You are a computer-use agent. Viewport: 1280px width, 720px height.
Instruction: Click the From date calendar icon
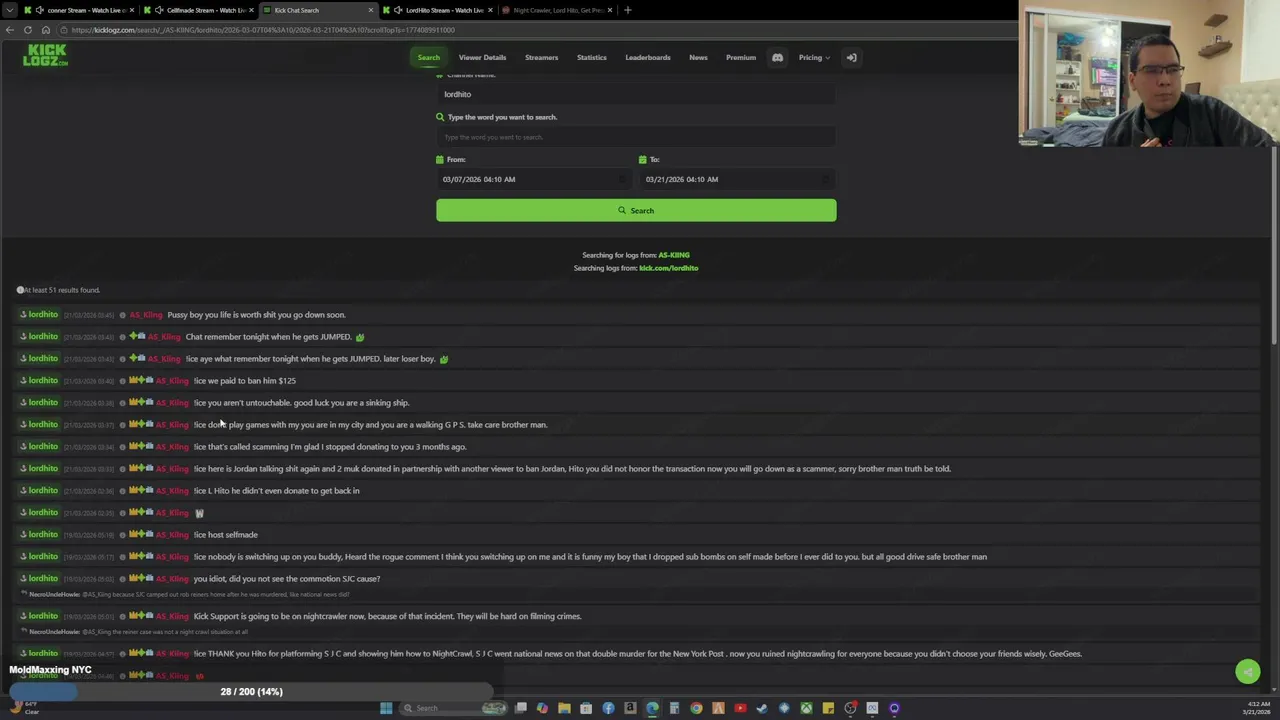point(439,159)
